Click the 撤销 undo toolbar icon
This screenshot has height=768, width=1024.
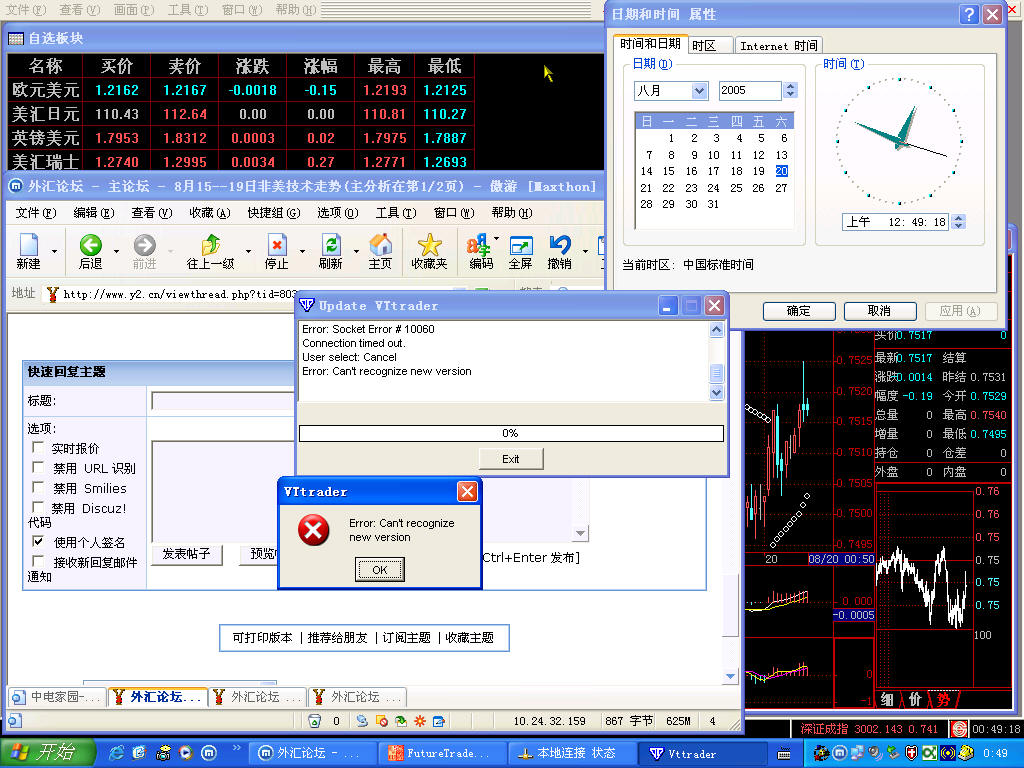[560, 245]
